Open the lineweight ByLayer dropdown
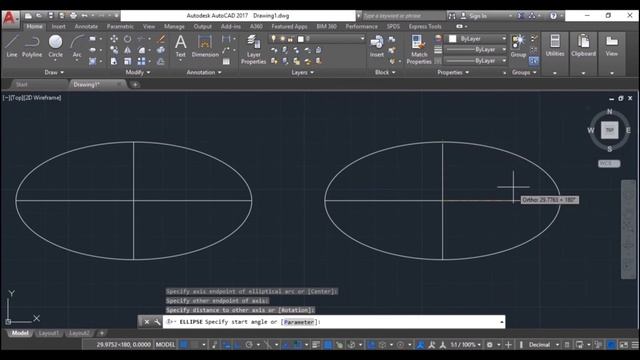 pos(504,50)
